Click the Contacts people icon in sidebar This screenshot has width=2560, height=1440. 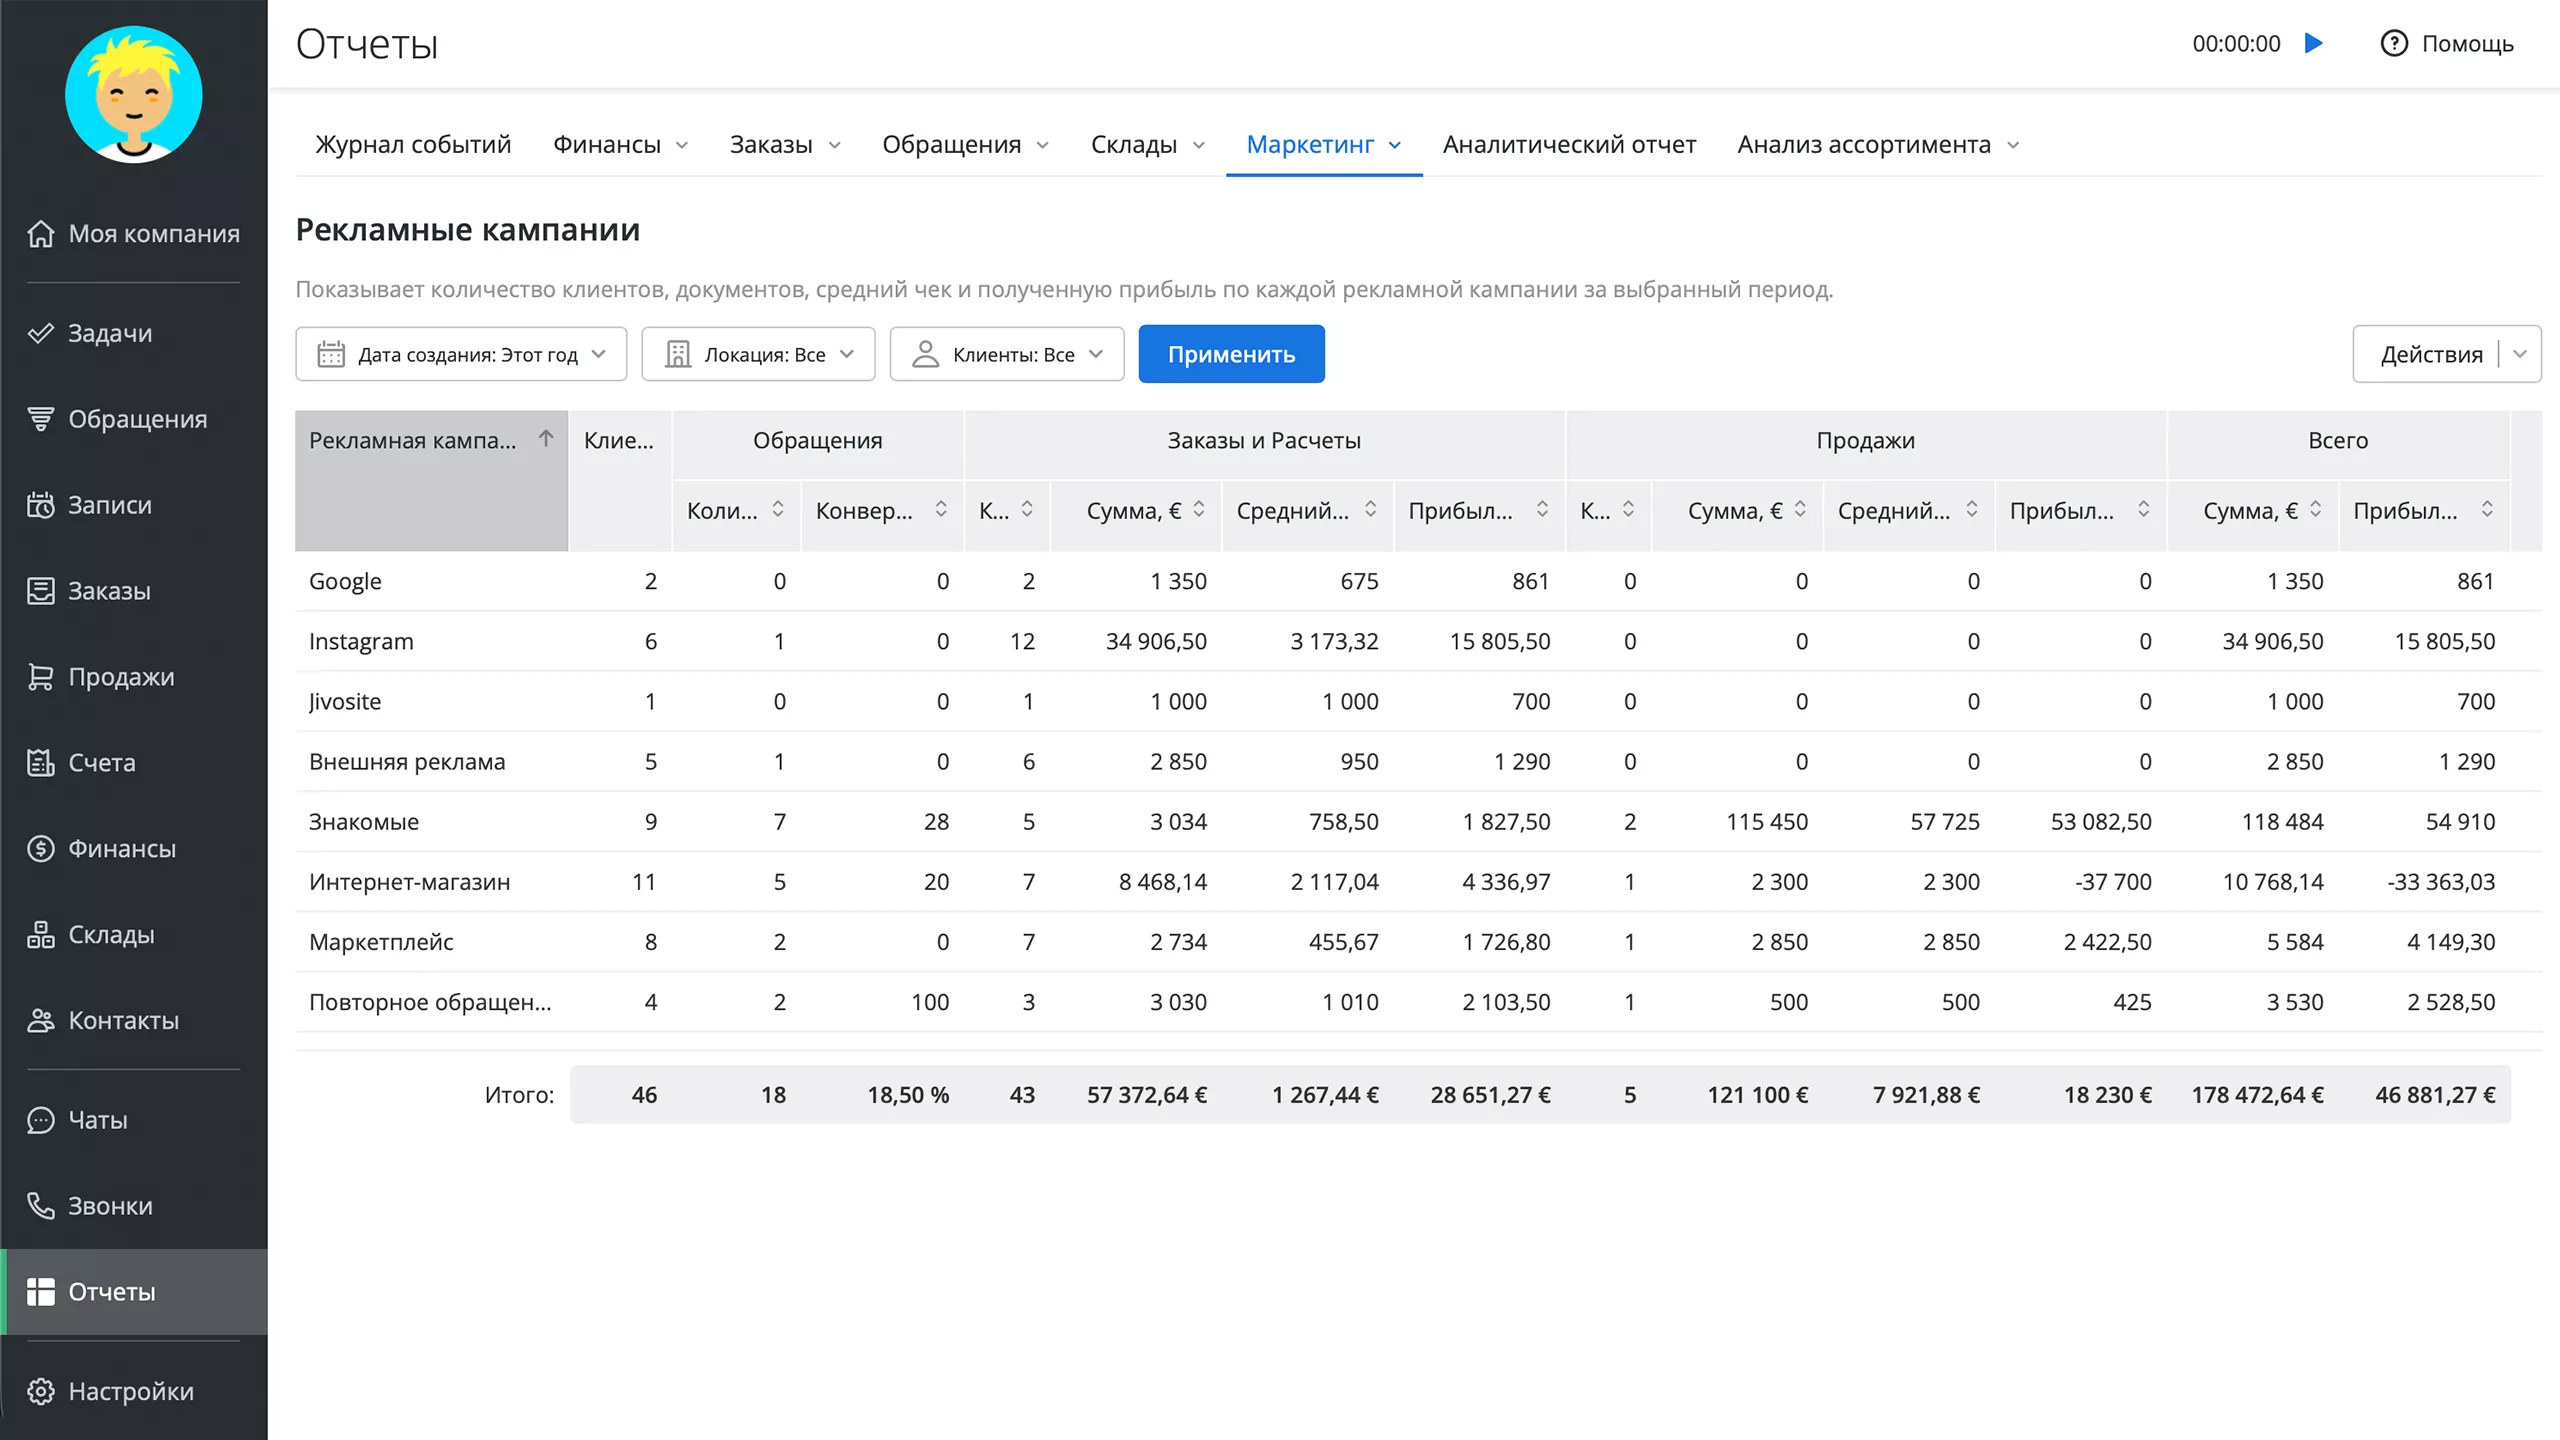click(x=40, y=1021)
